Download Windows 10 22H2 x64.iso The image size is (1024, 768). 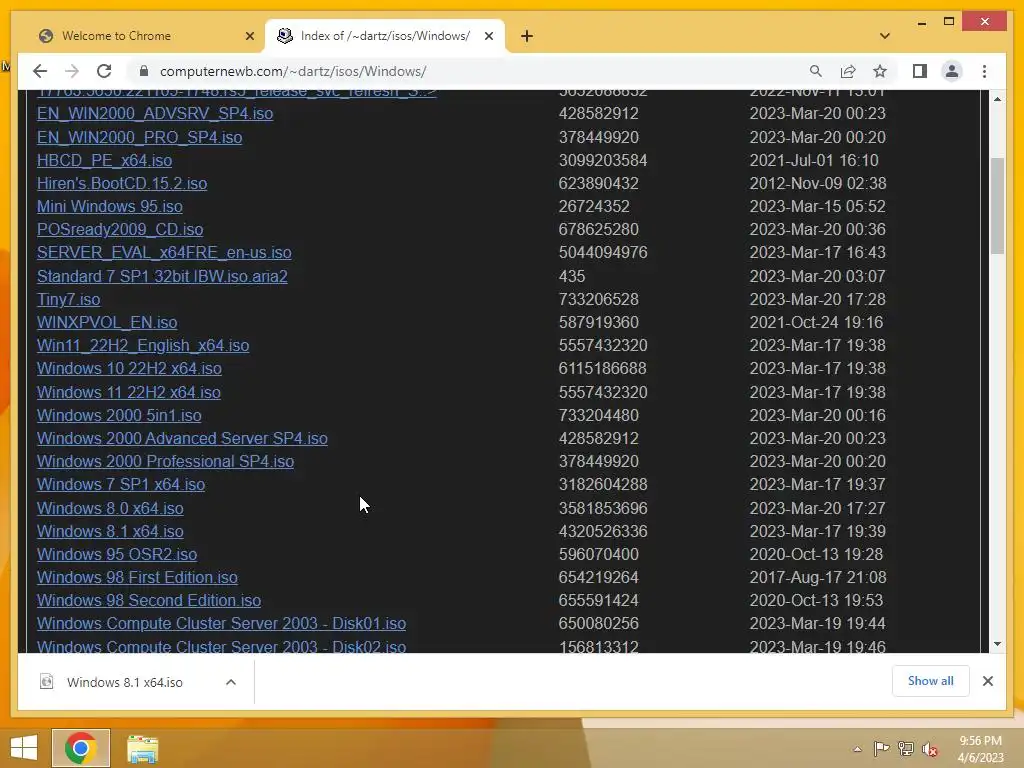(129, 368)
